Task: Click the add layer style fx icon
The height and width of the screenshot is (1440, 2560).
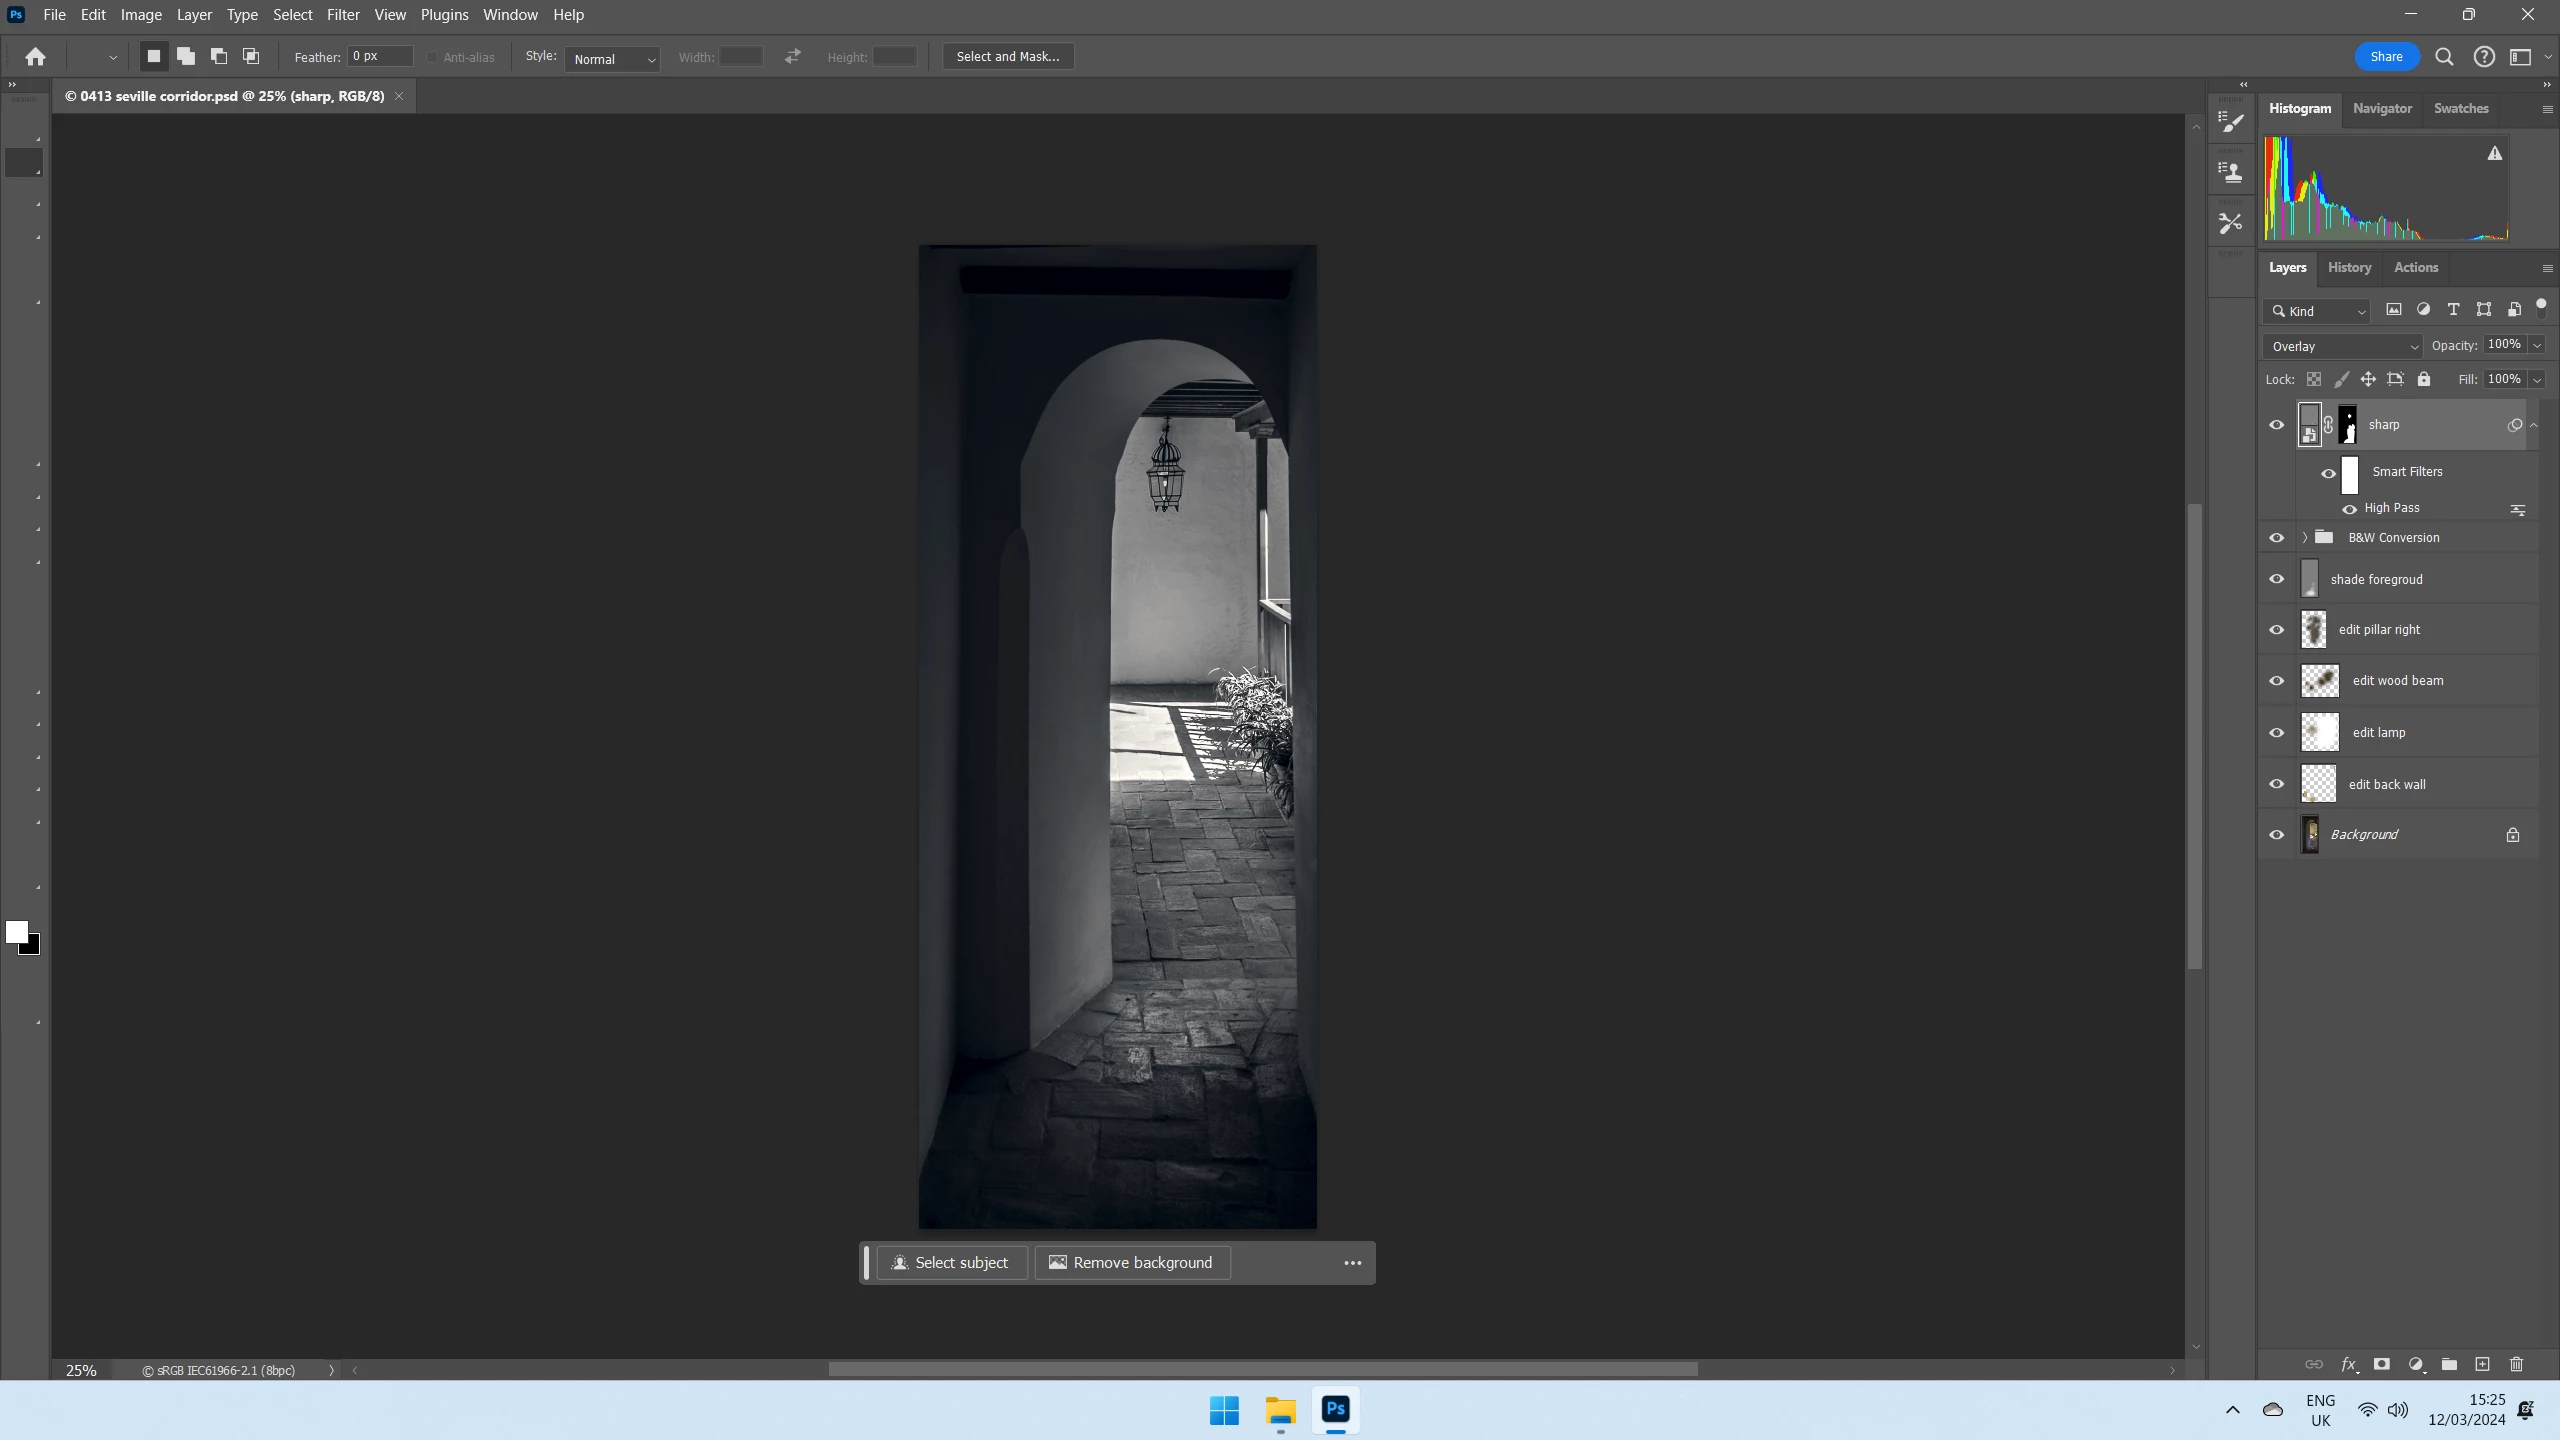Action: click(x=2349, y=1364)
